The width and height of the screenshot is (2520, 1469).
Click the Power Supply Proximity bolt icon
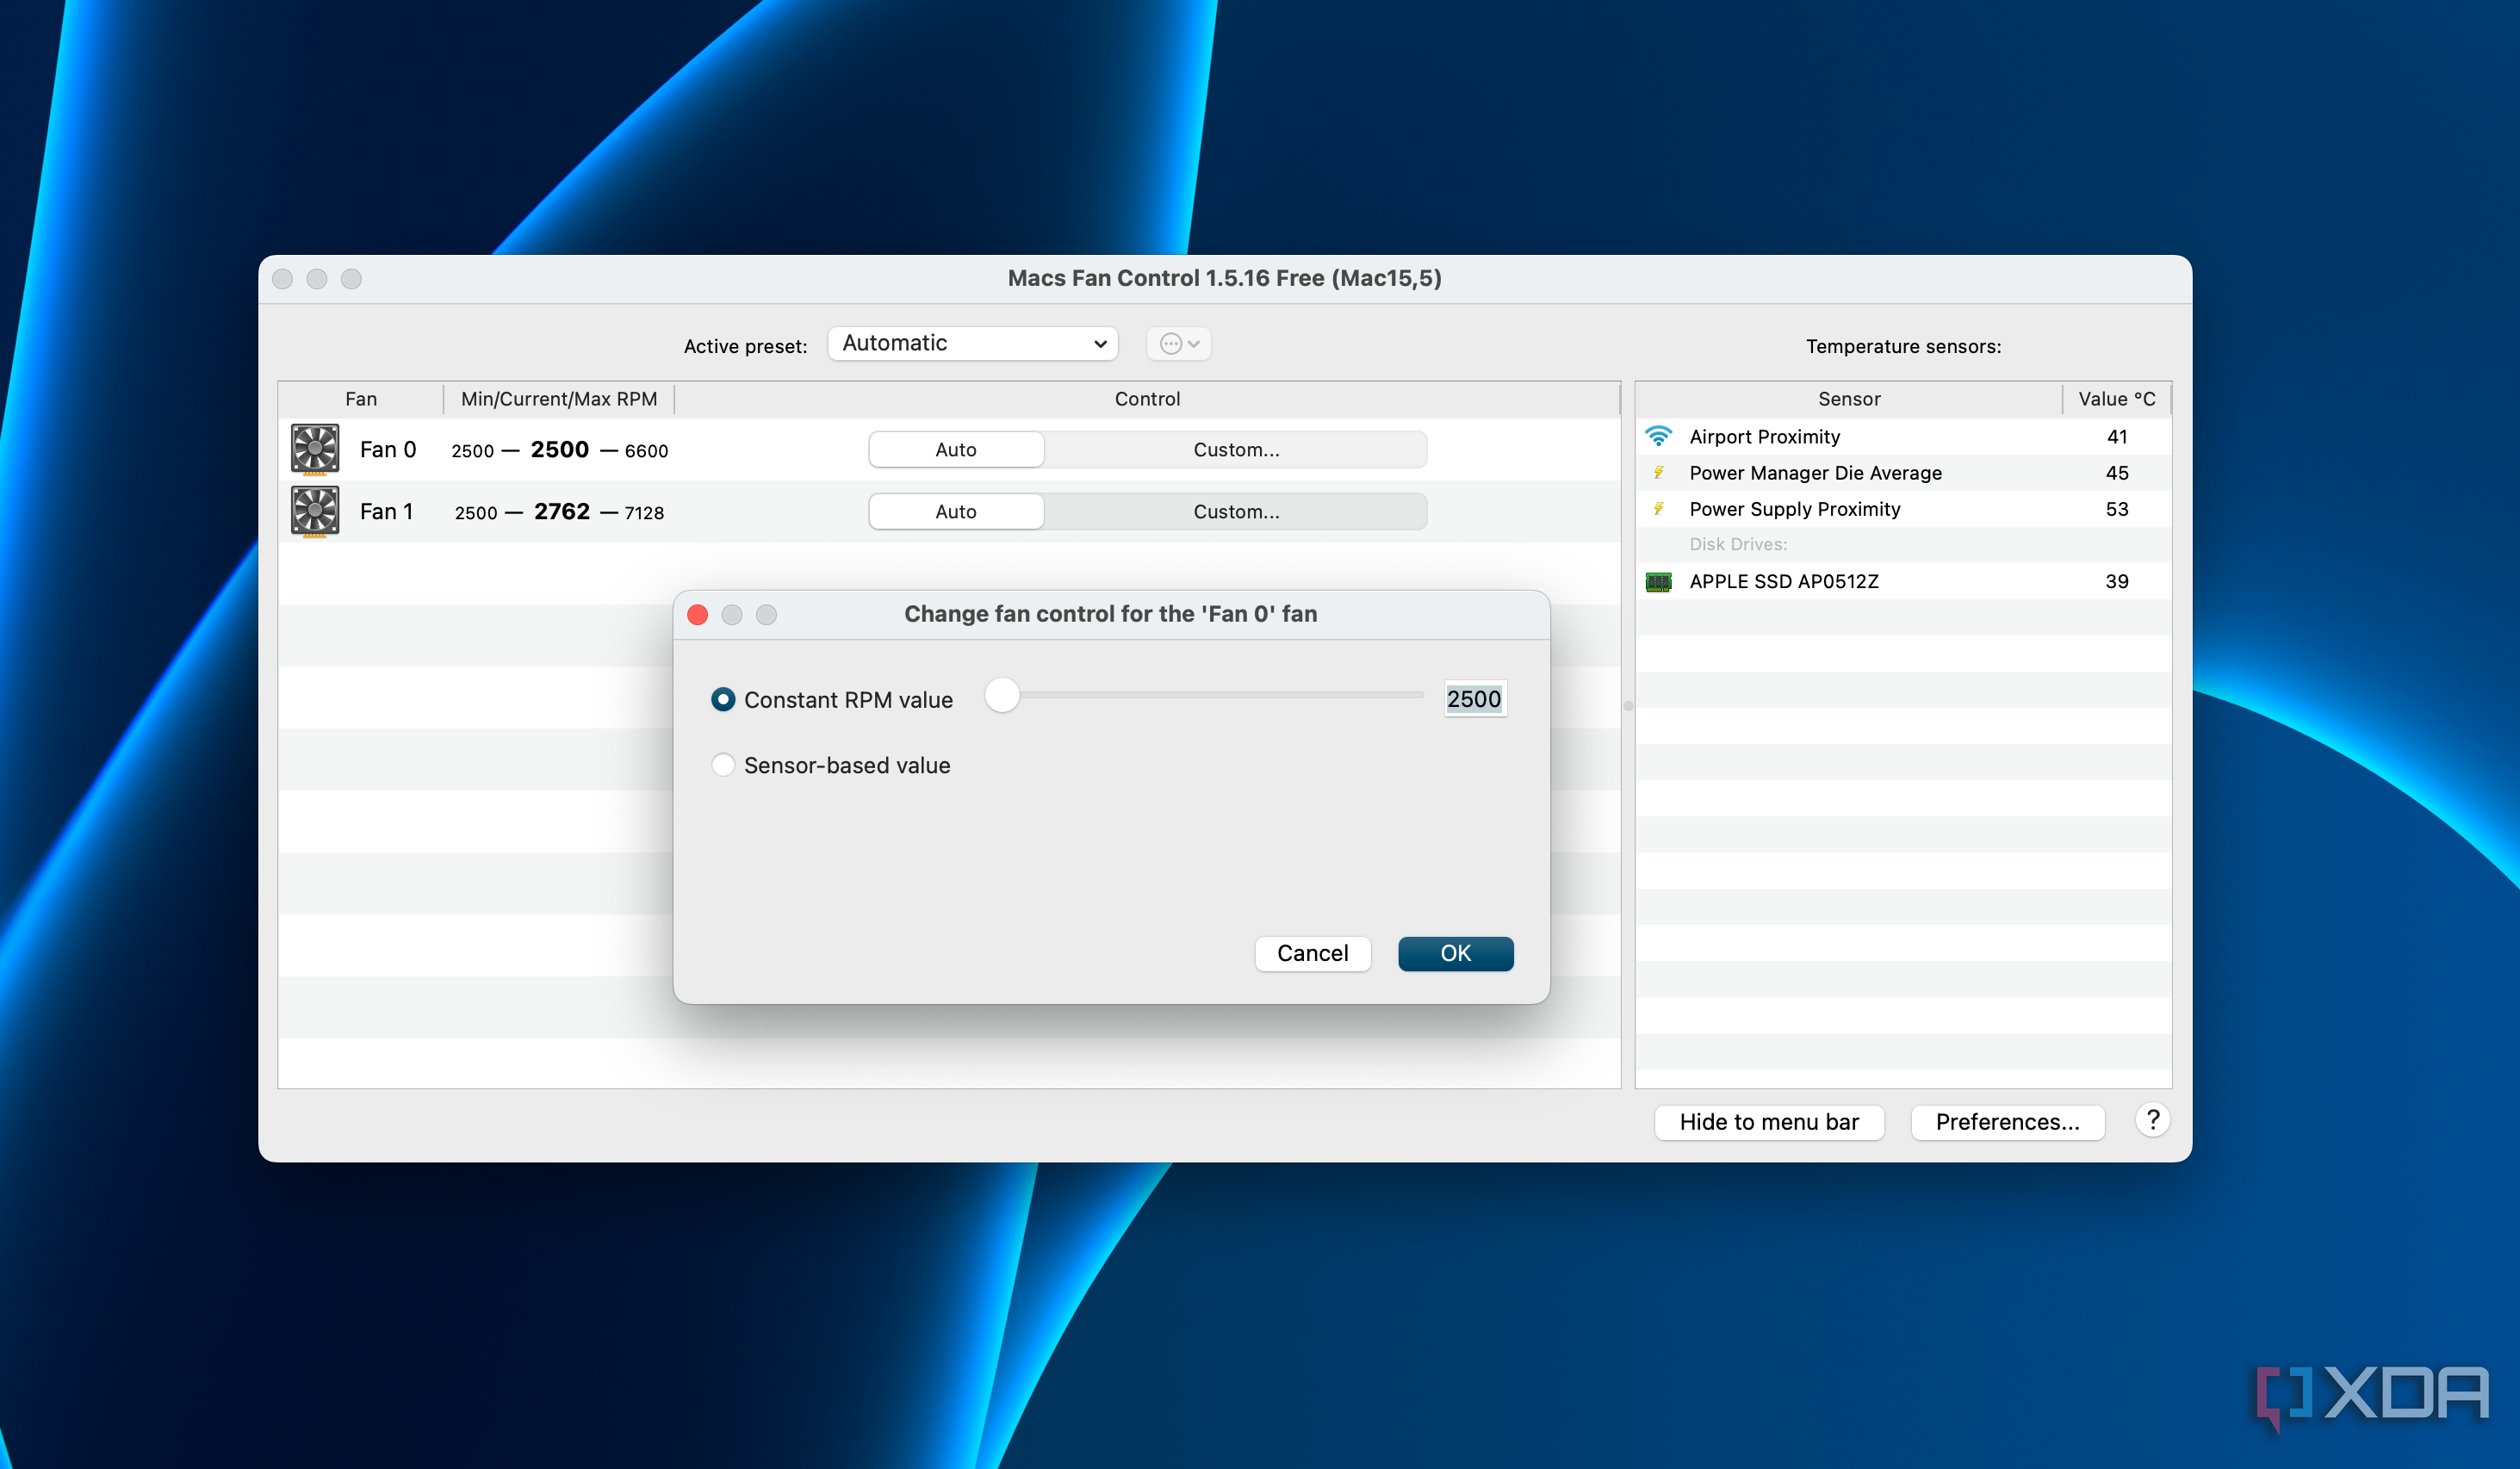1658,509
